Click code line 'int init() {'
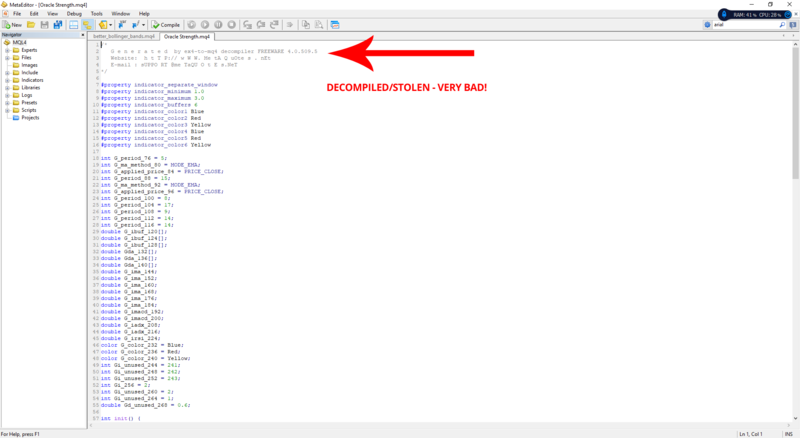The width and height of the screenshot is (800, 438). pyautogui.click(x=120, y=419)
